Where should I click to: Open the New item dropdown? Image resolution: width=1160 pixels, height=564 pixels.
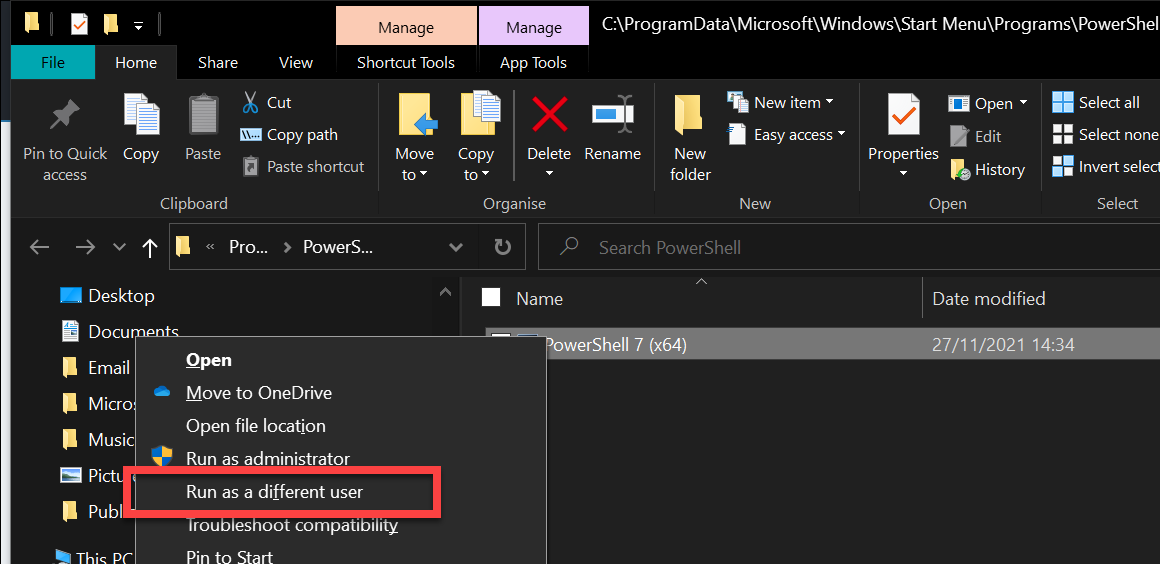point(780,101)
